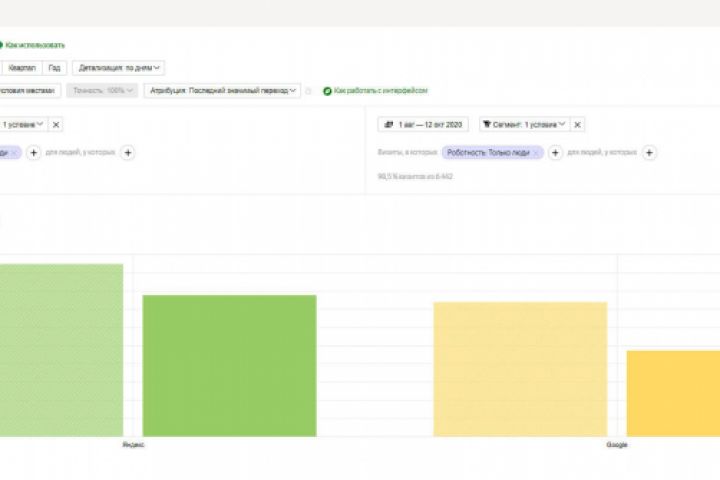This screenshot has height=480, width=720.
Task: Open the date range '1 авг — 12 окт 2020' picker
Action: click(x=423, y=124)
